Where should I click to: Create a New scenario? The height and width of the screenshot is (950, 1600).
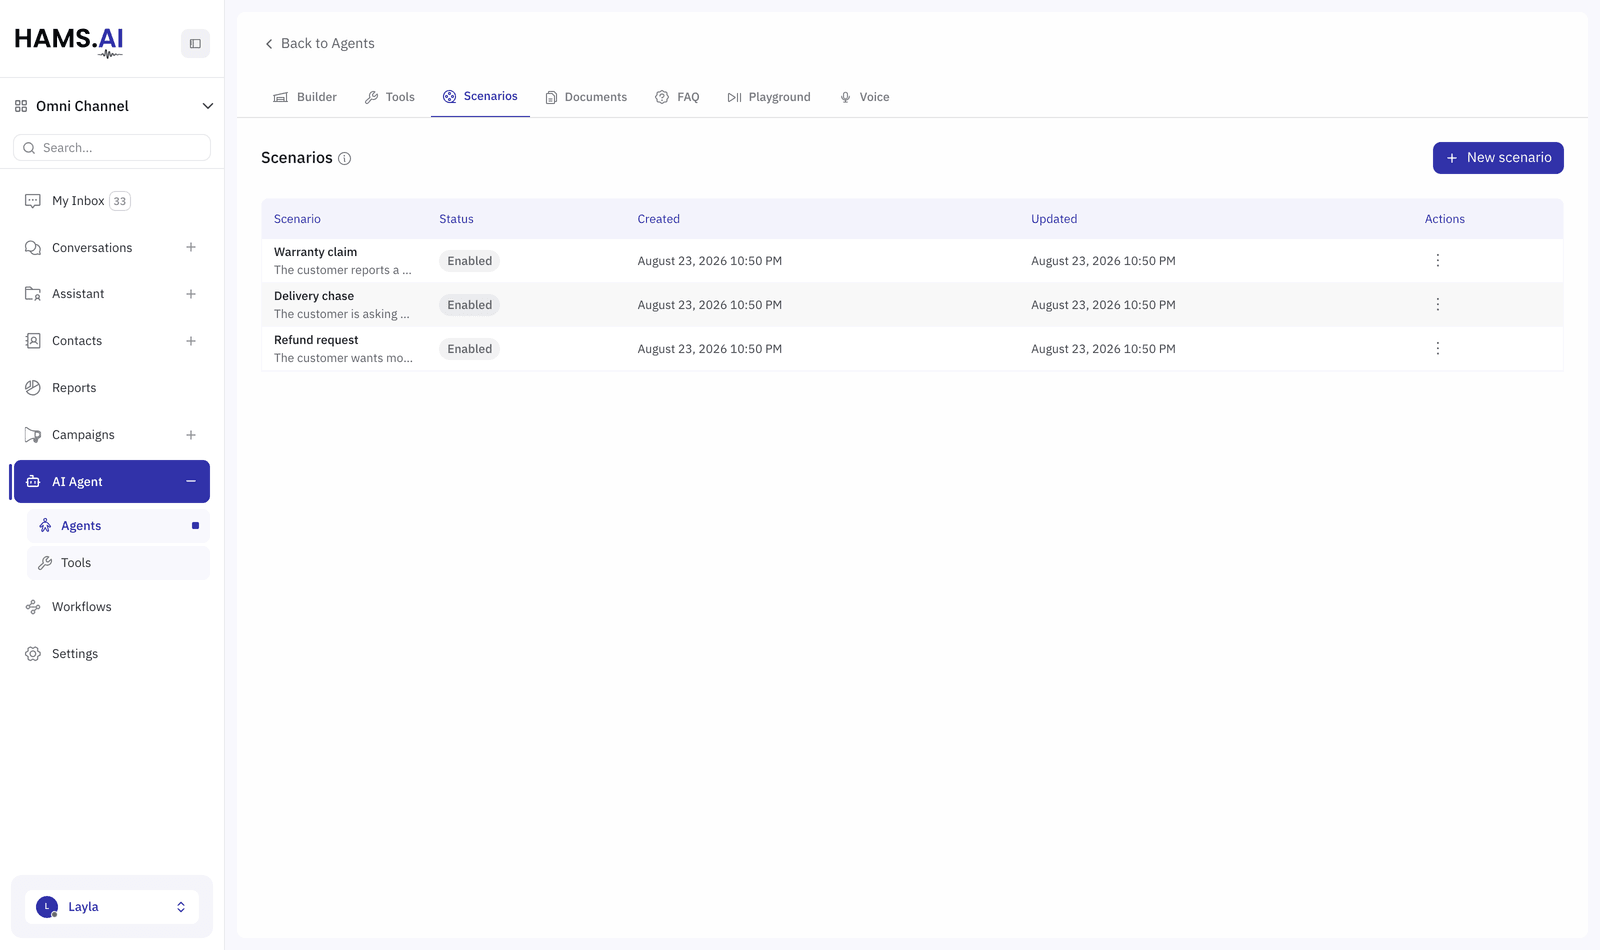point(1498,158)
